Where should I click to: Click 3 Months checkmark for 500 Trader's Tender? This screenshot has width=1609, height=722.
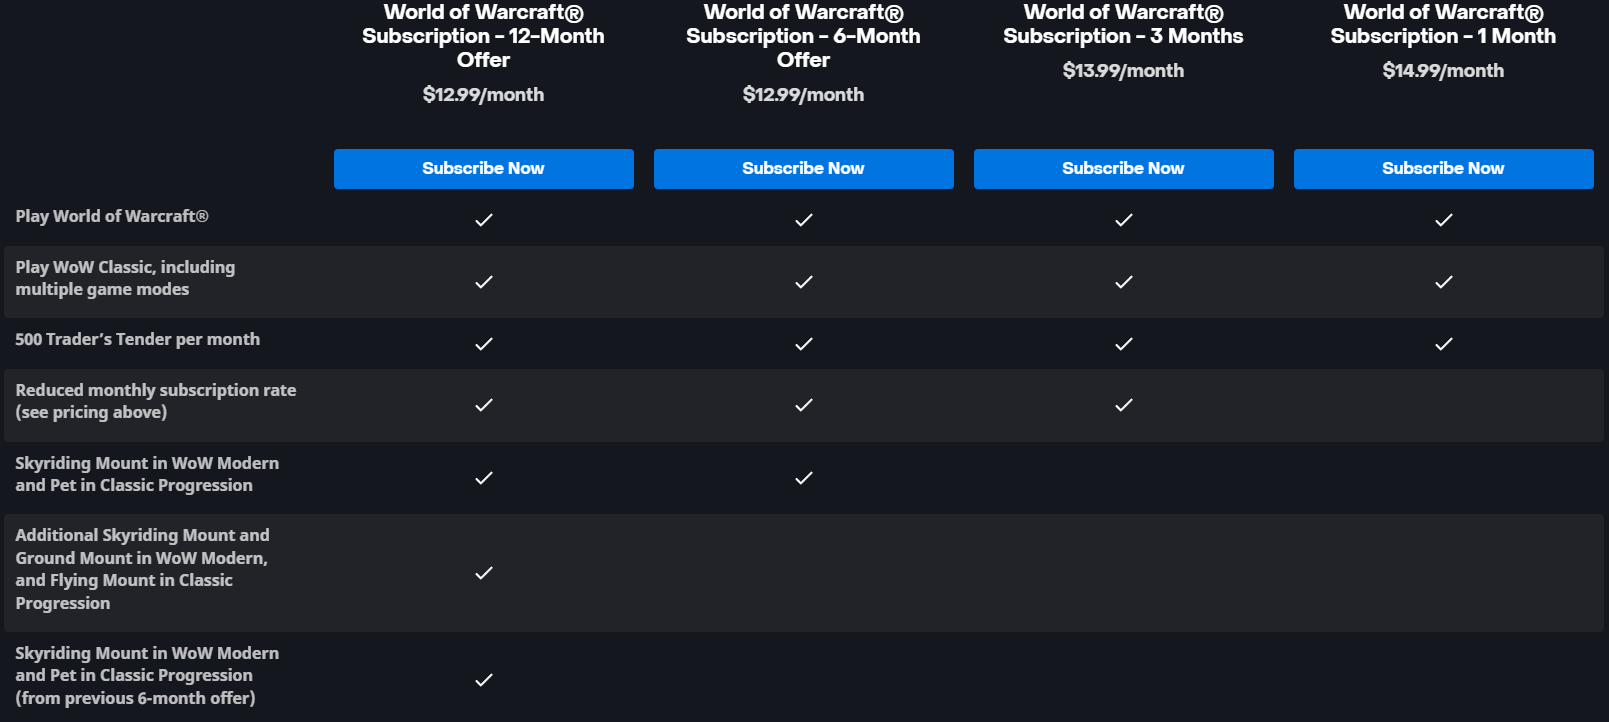(x=1124, y=344)
